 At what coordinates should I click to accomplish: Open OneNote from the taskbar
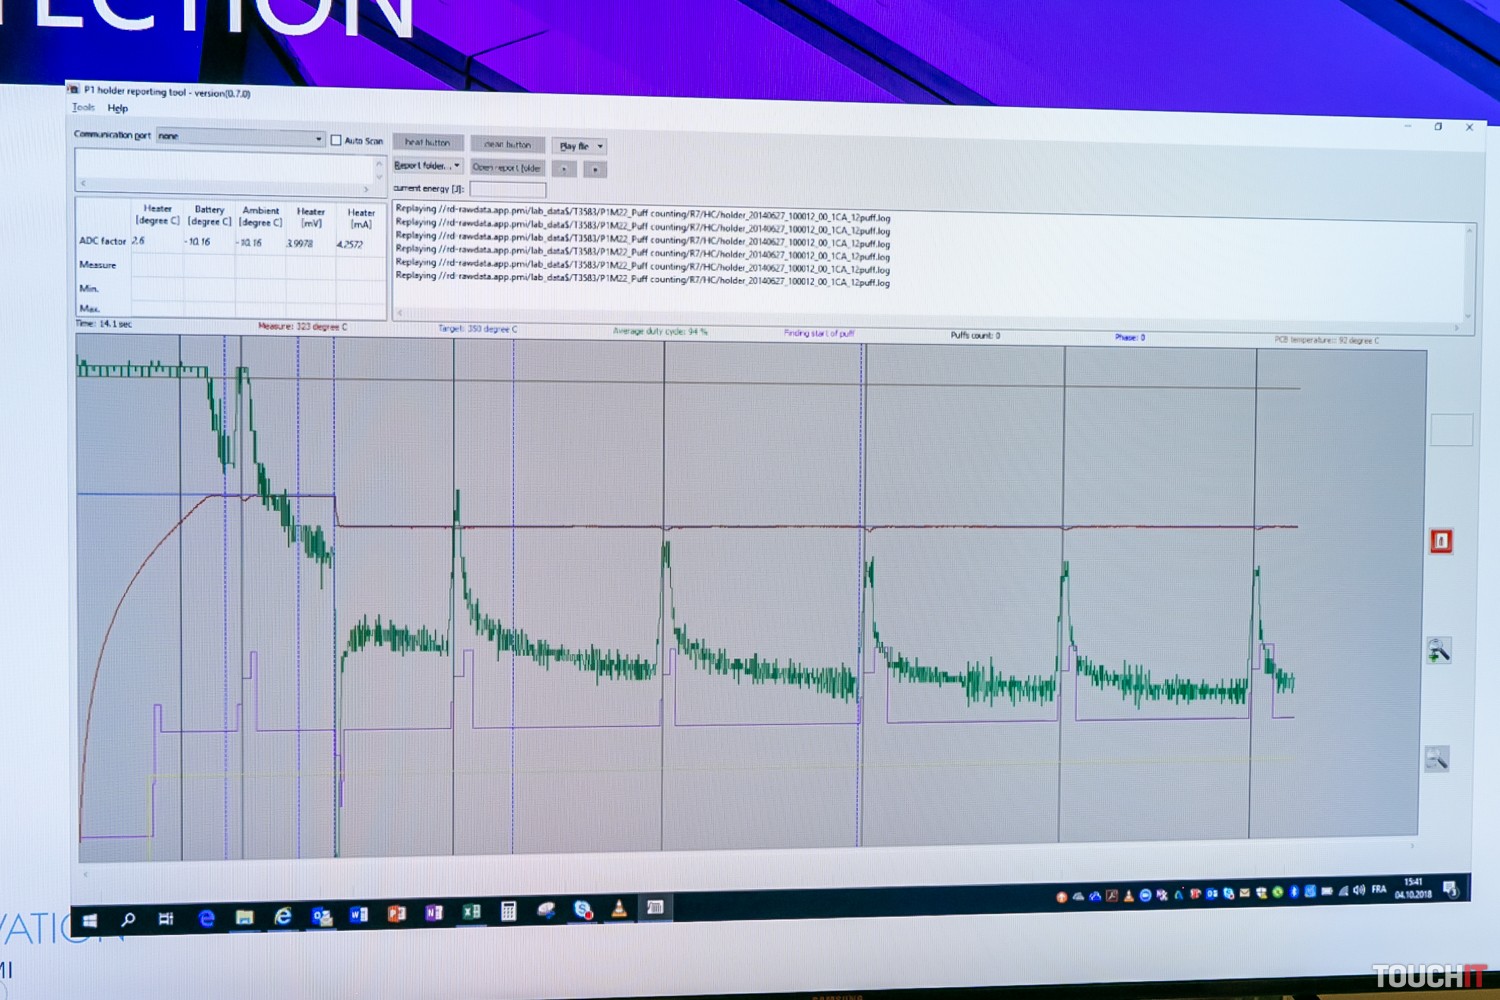coord(434,912)
